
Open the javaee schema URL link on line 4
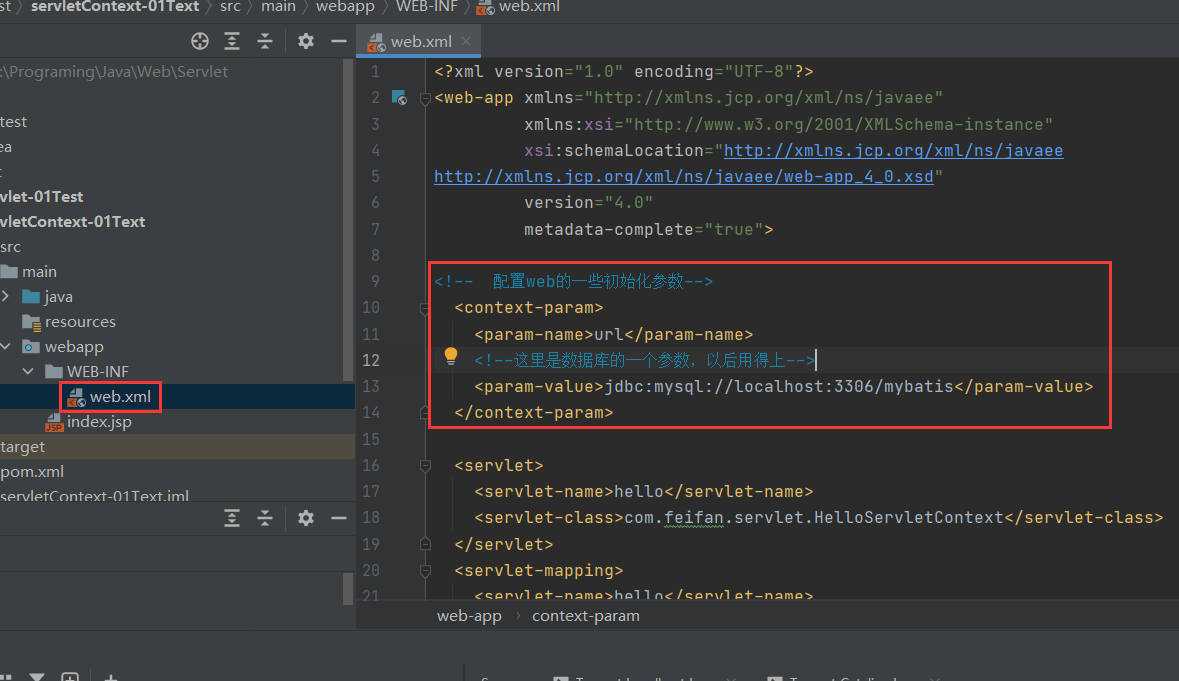892,151
